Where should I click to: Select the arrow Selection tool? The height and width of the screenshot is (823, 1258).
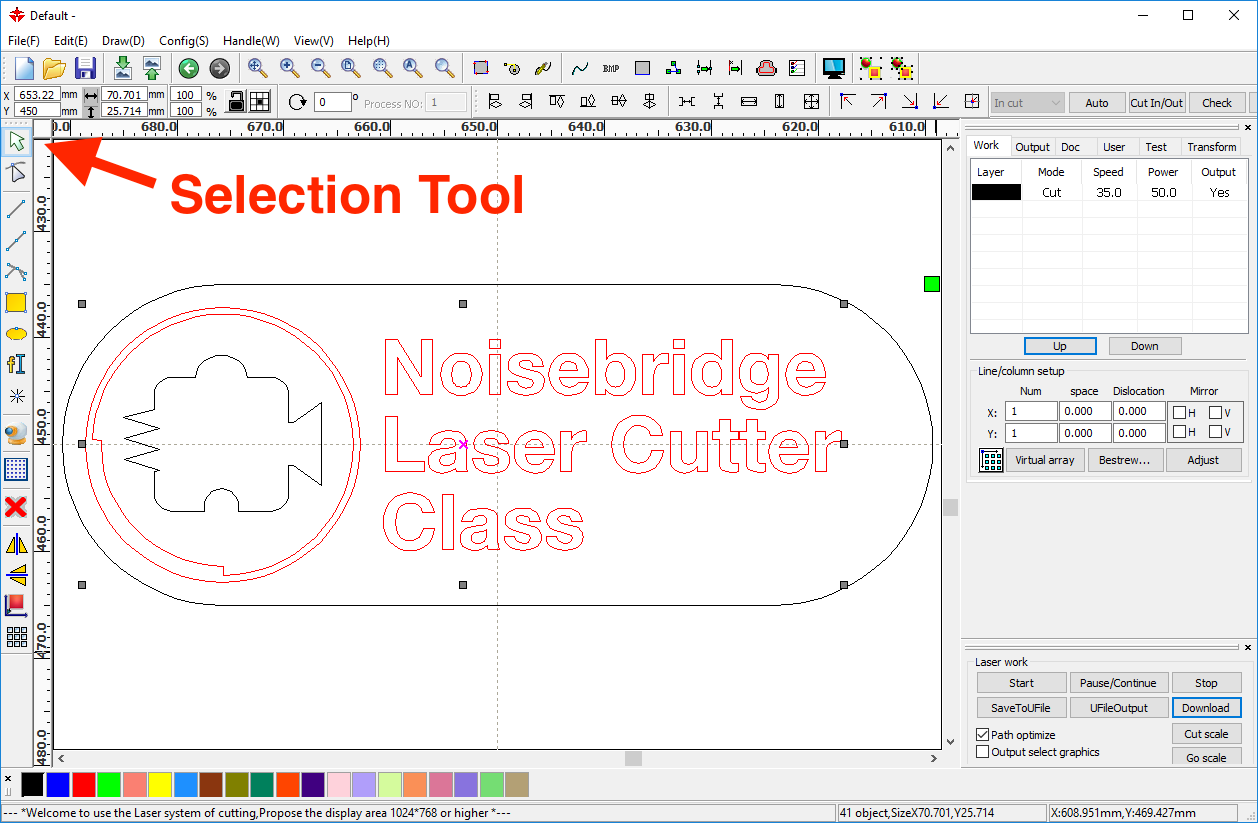[x=16, y=141]
